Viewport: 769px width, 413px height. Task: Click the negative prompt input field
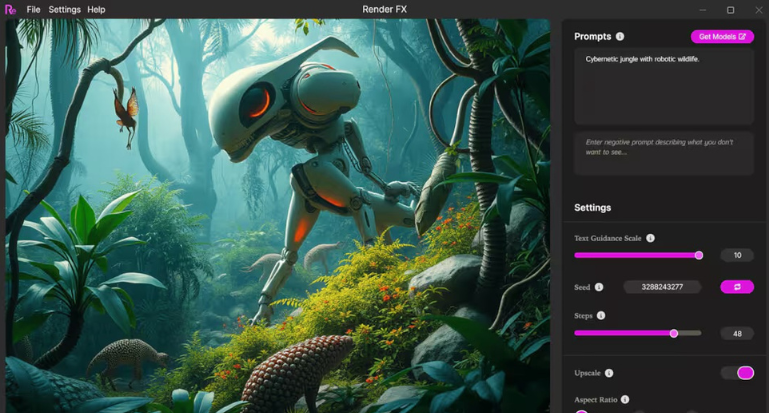[x=663, y=153]
